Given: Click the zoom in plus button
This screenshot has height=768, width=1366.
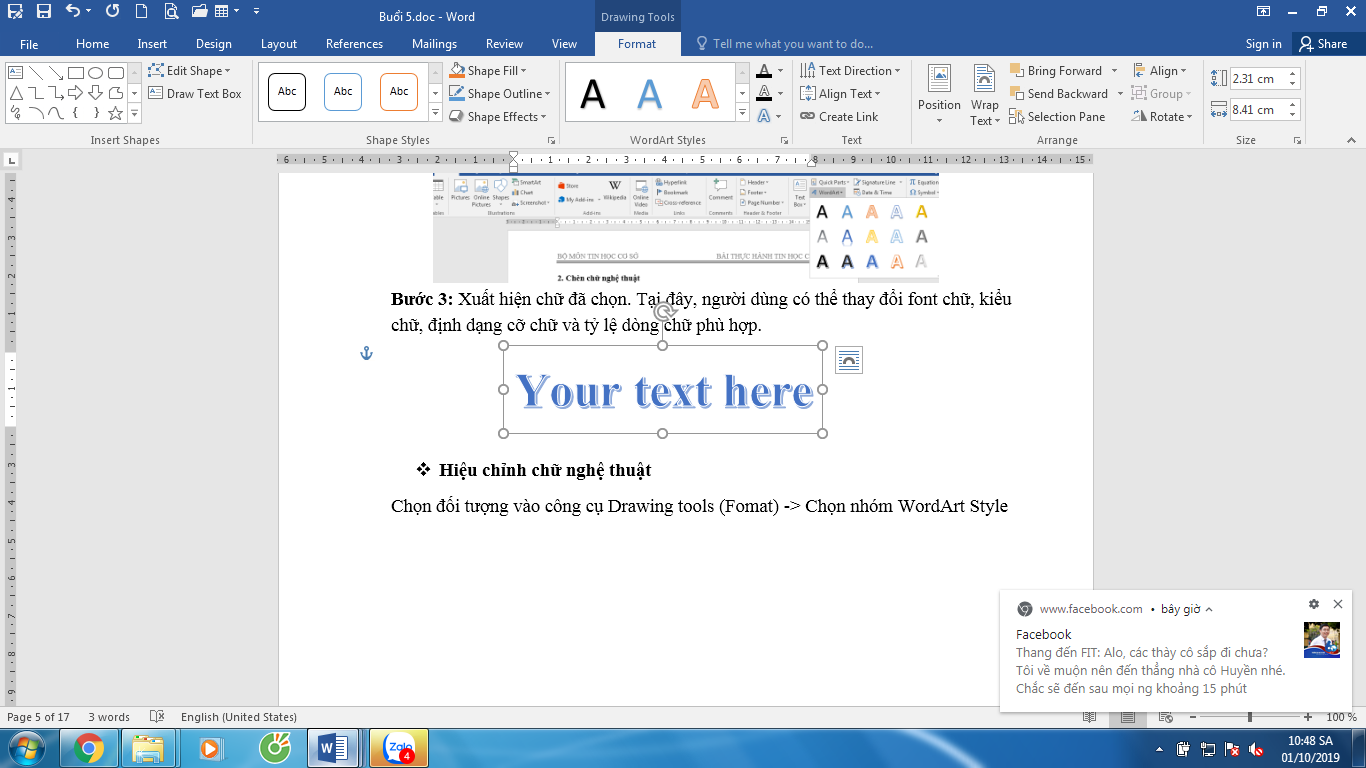Looking at the screenshot, I should [x=1308, y=717].
